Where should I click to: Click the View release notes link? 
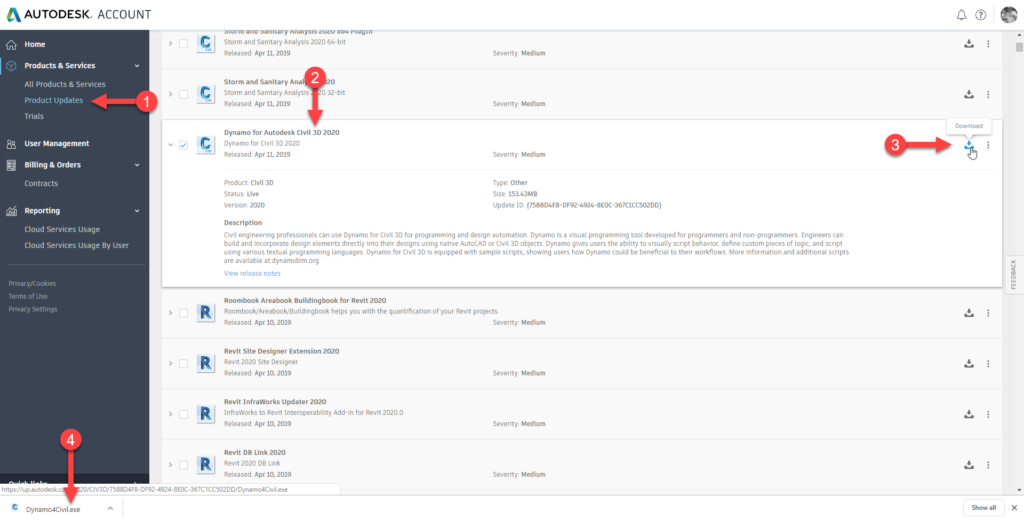click(x=252, y=273)
